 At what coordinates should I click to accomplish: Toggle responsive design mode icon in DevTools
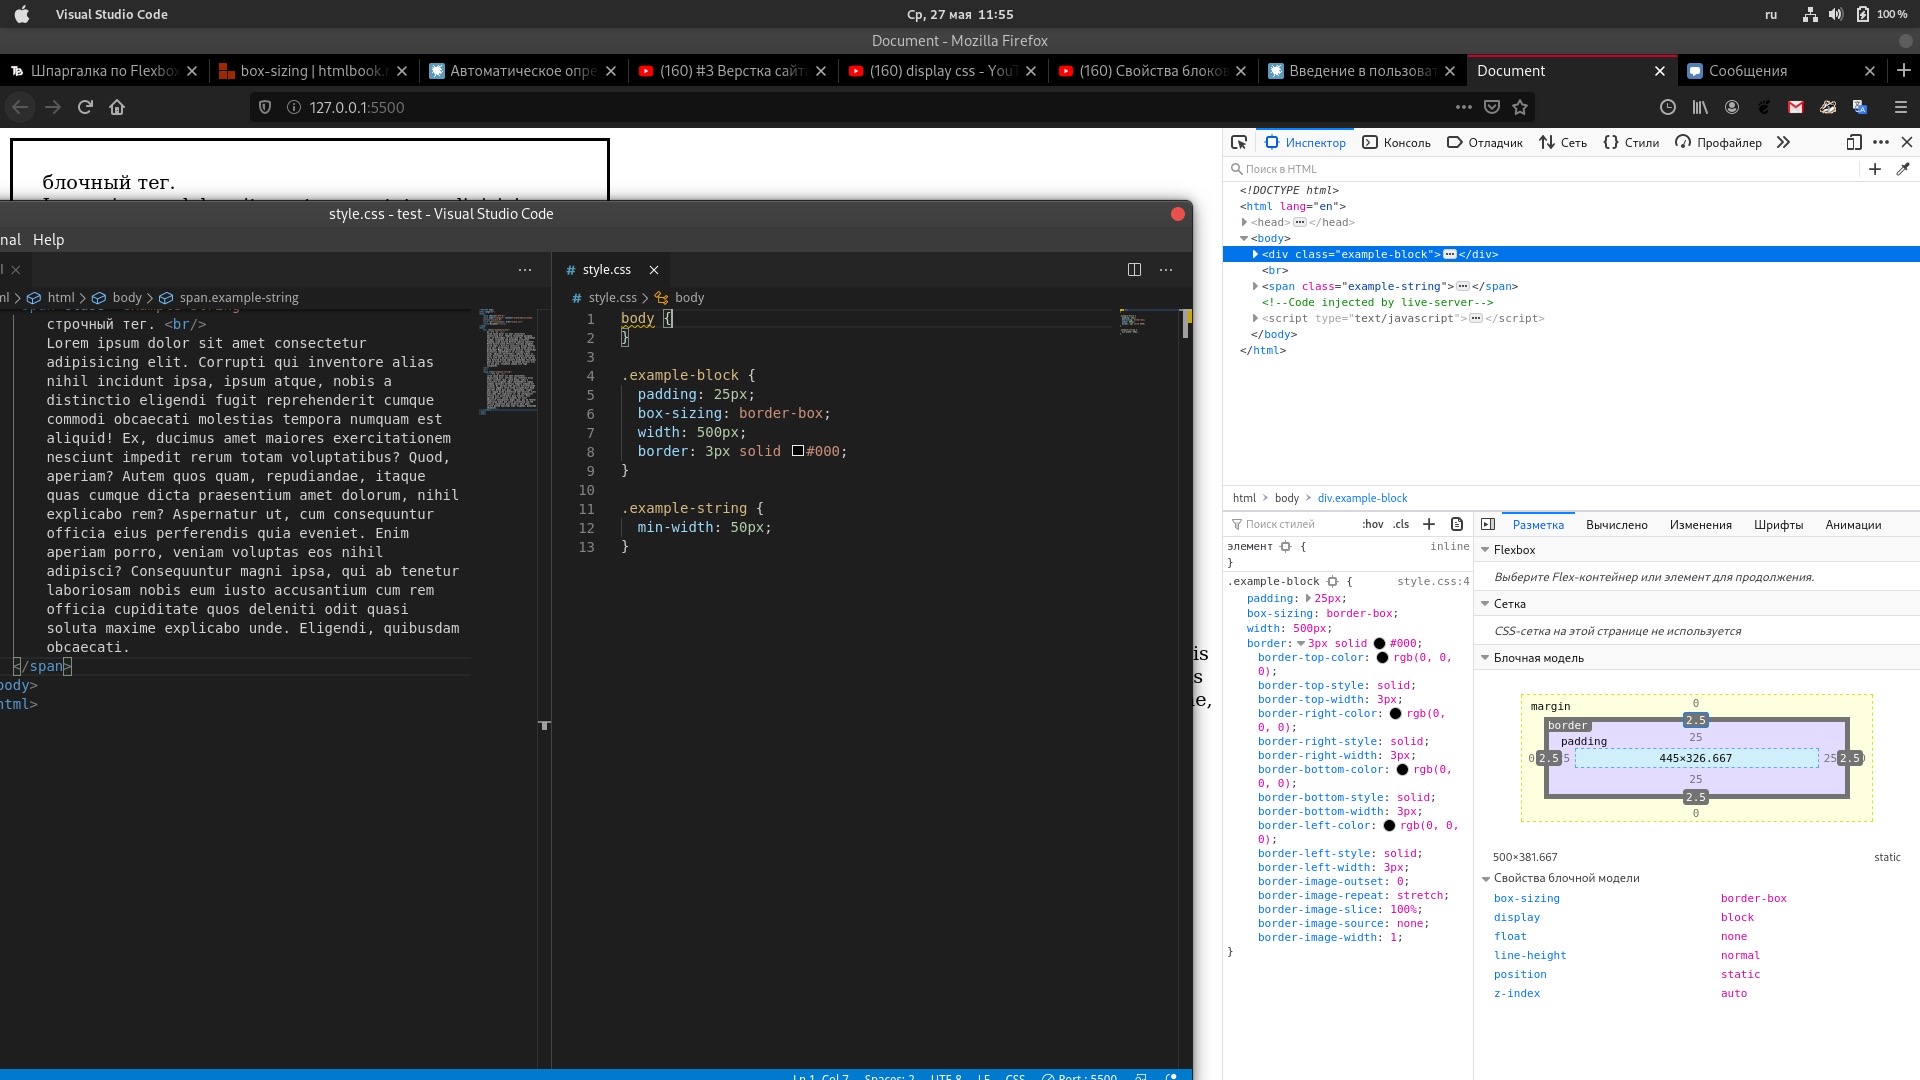(1854, 142)
